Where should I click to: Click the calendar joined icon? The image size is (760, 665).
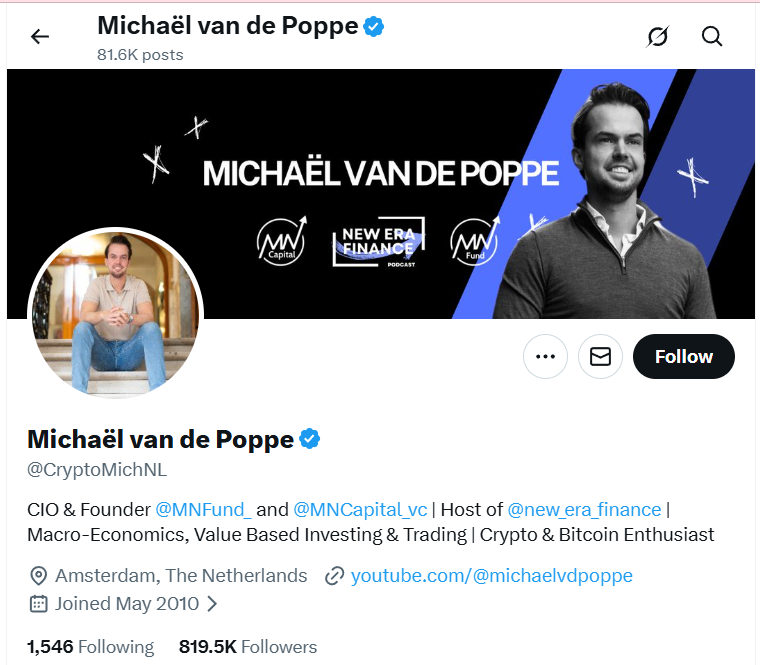point(39,604)
